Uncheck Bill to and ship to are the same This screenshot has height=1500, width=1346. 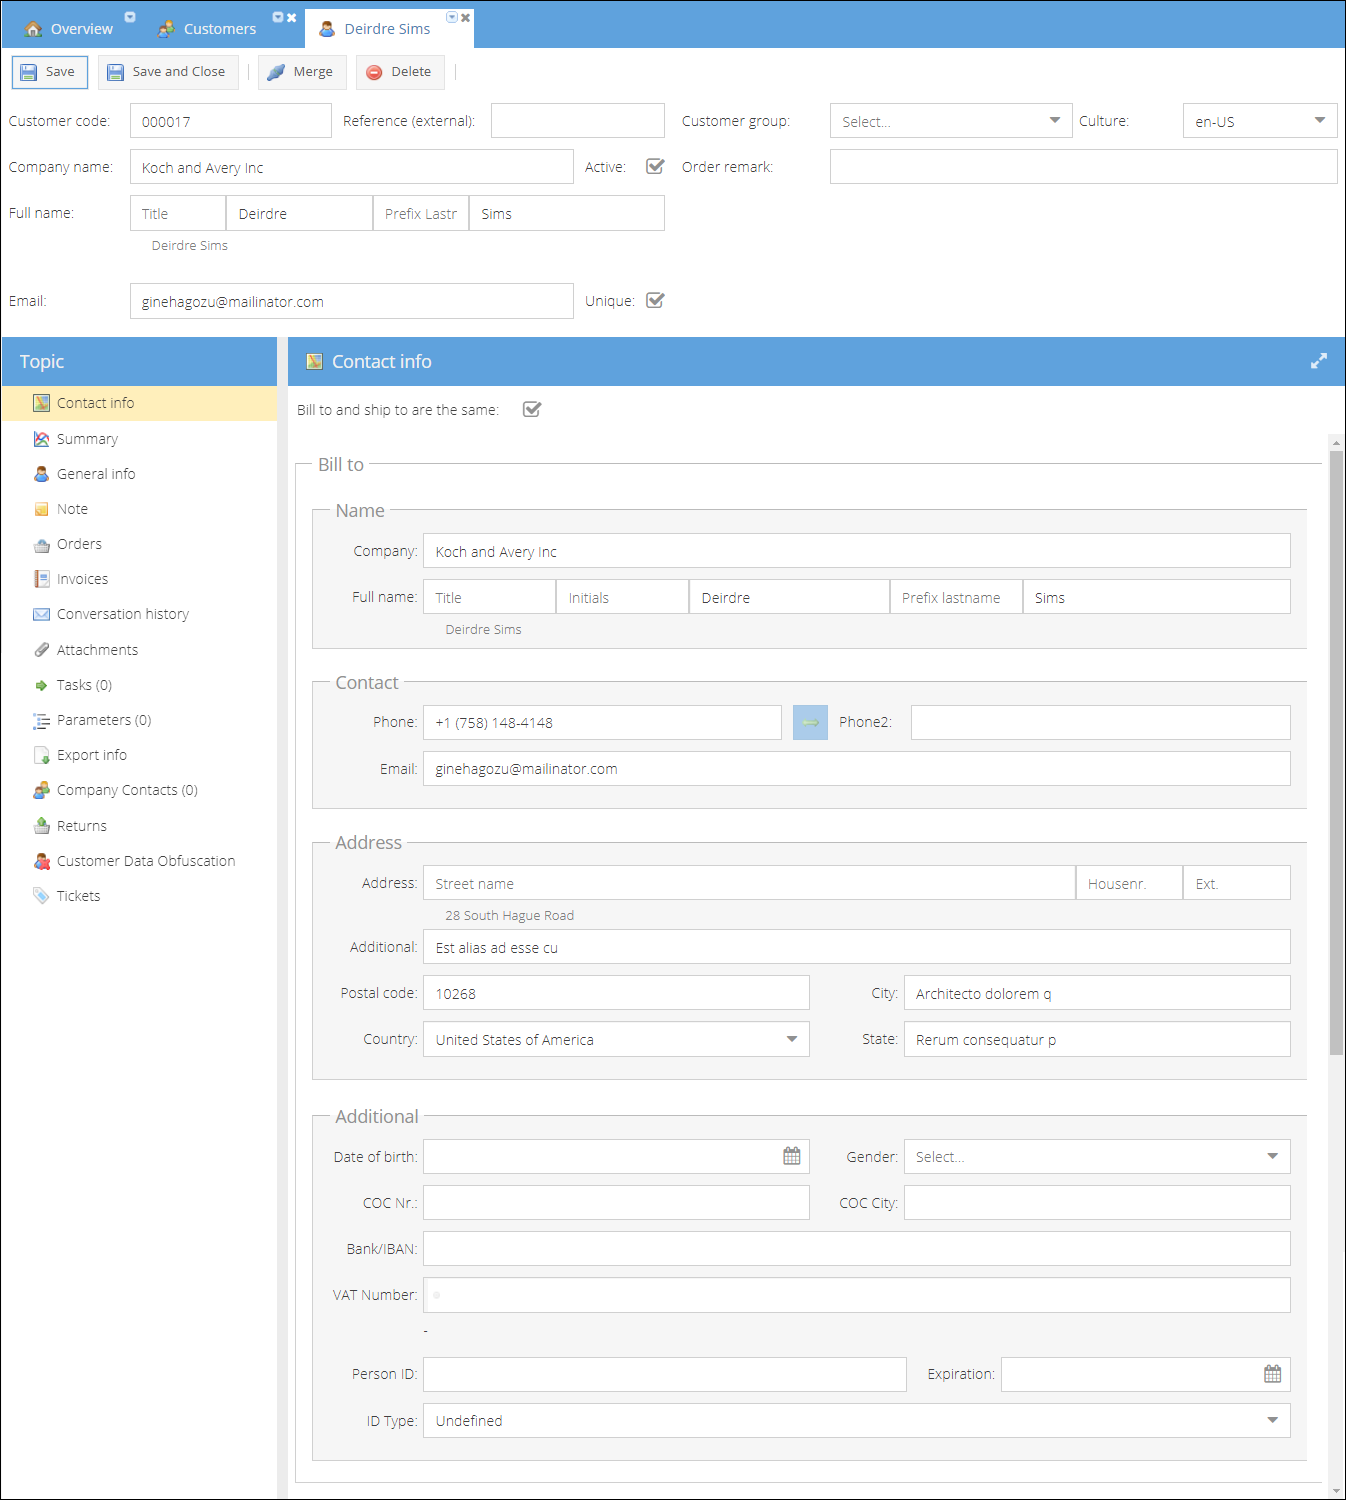532,409
